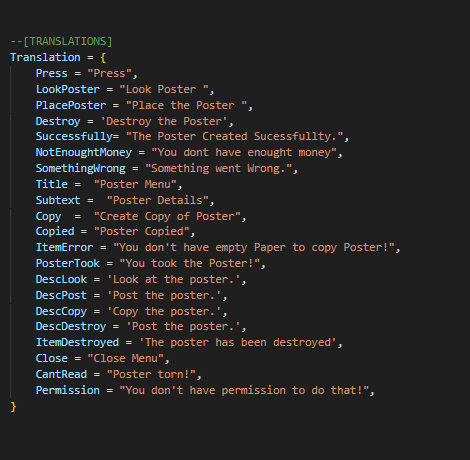The height and width of the screenshot is (460, 470).
Task: Select the Press key identifier
Action: (52, 73)
